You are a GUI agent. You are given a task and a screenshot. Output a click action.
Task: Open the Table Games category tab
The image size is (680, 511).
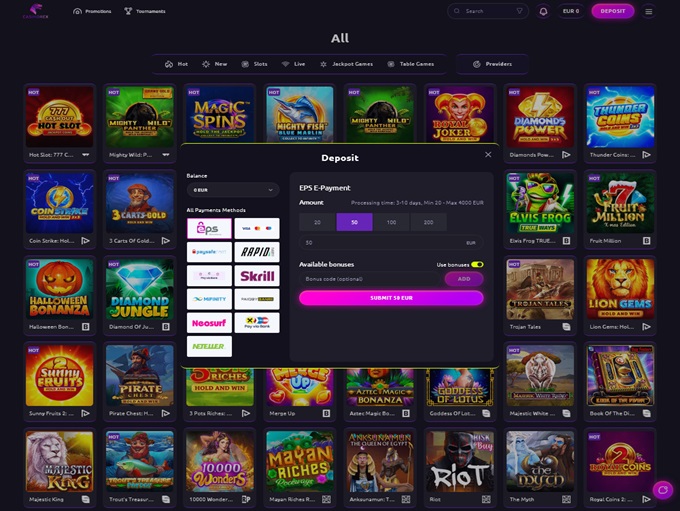(410, 64)
